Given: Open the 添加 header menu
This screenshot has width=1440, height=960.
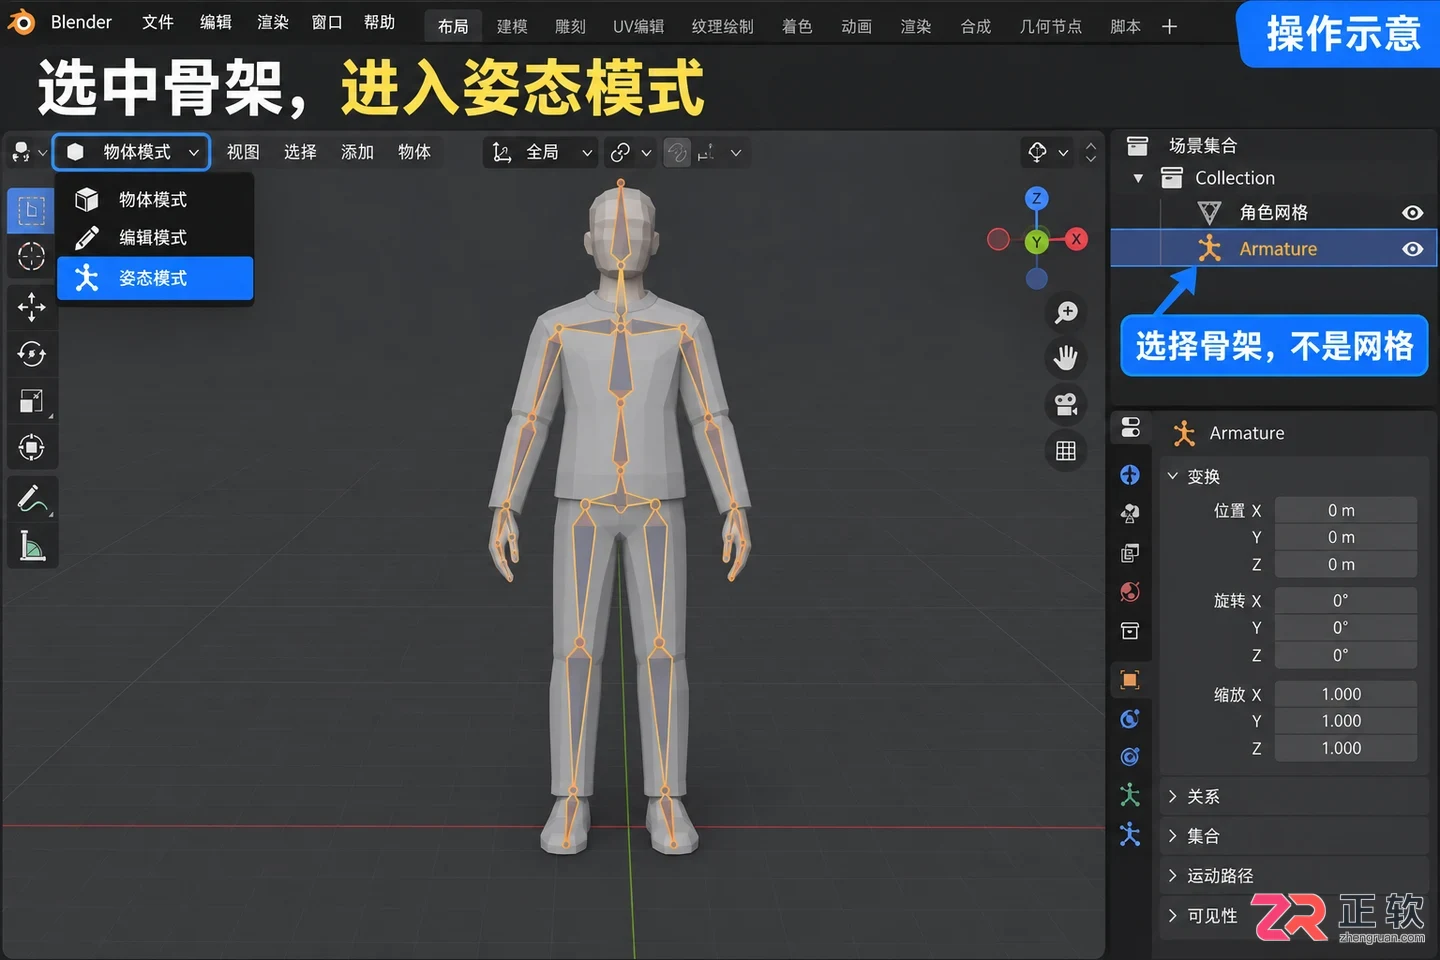Looking at the screenshot, I should point(357,152).
